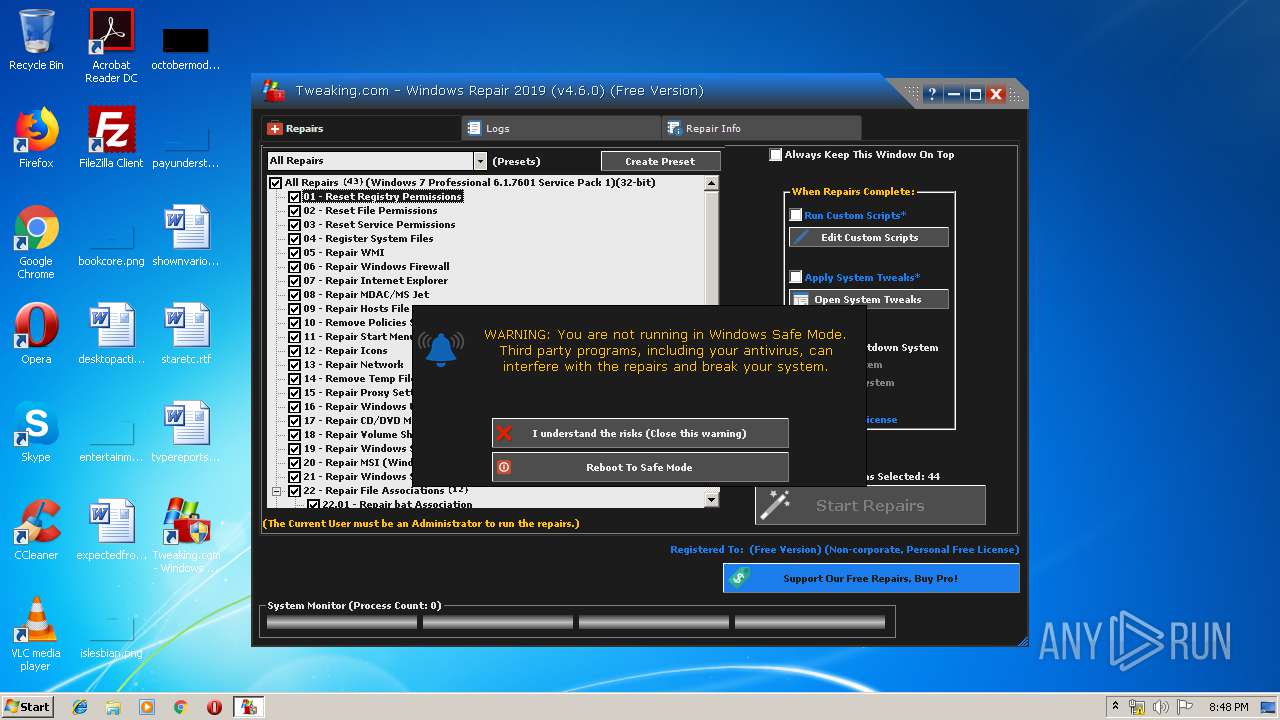Click the repairs list scroll down arrow
This screenshot has width=1280, height=720.
[712, 500]
